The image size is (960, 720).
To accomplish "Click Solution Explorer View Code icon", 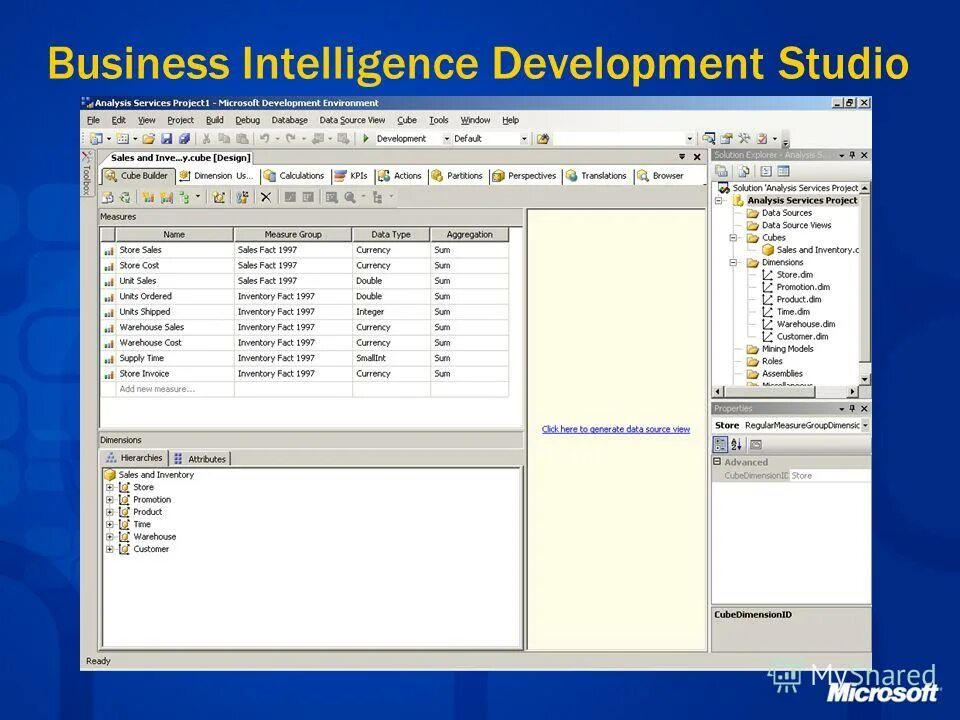I will click(x=766, y=171).
